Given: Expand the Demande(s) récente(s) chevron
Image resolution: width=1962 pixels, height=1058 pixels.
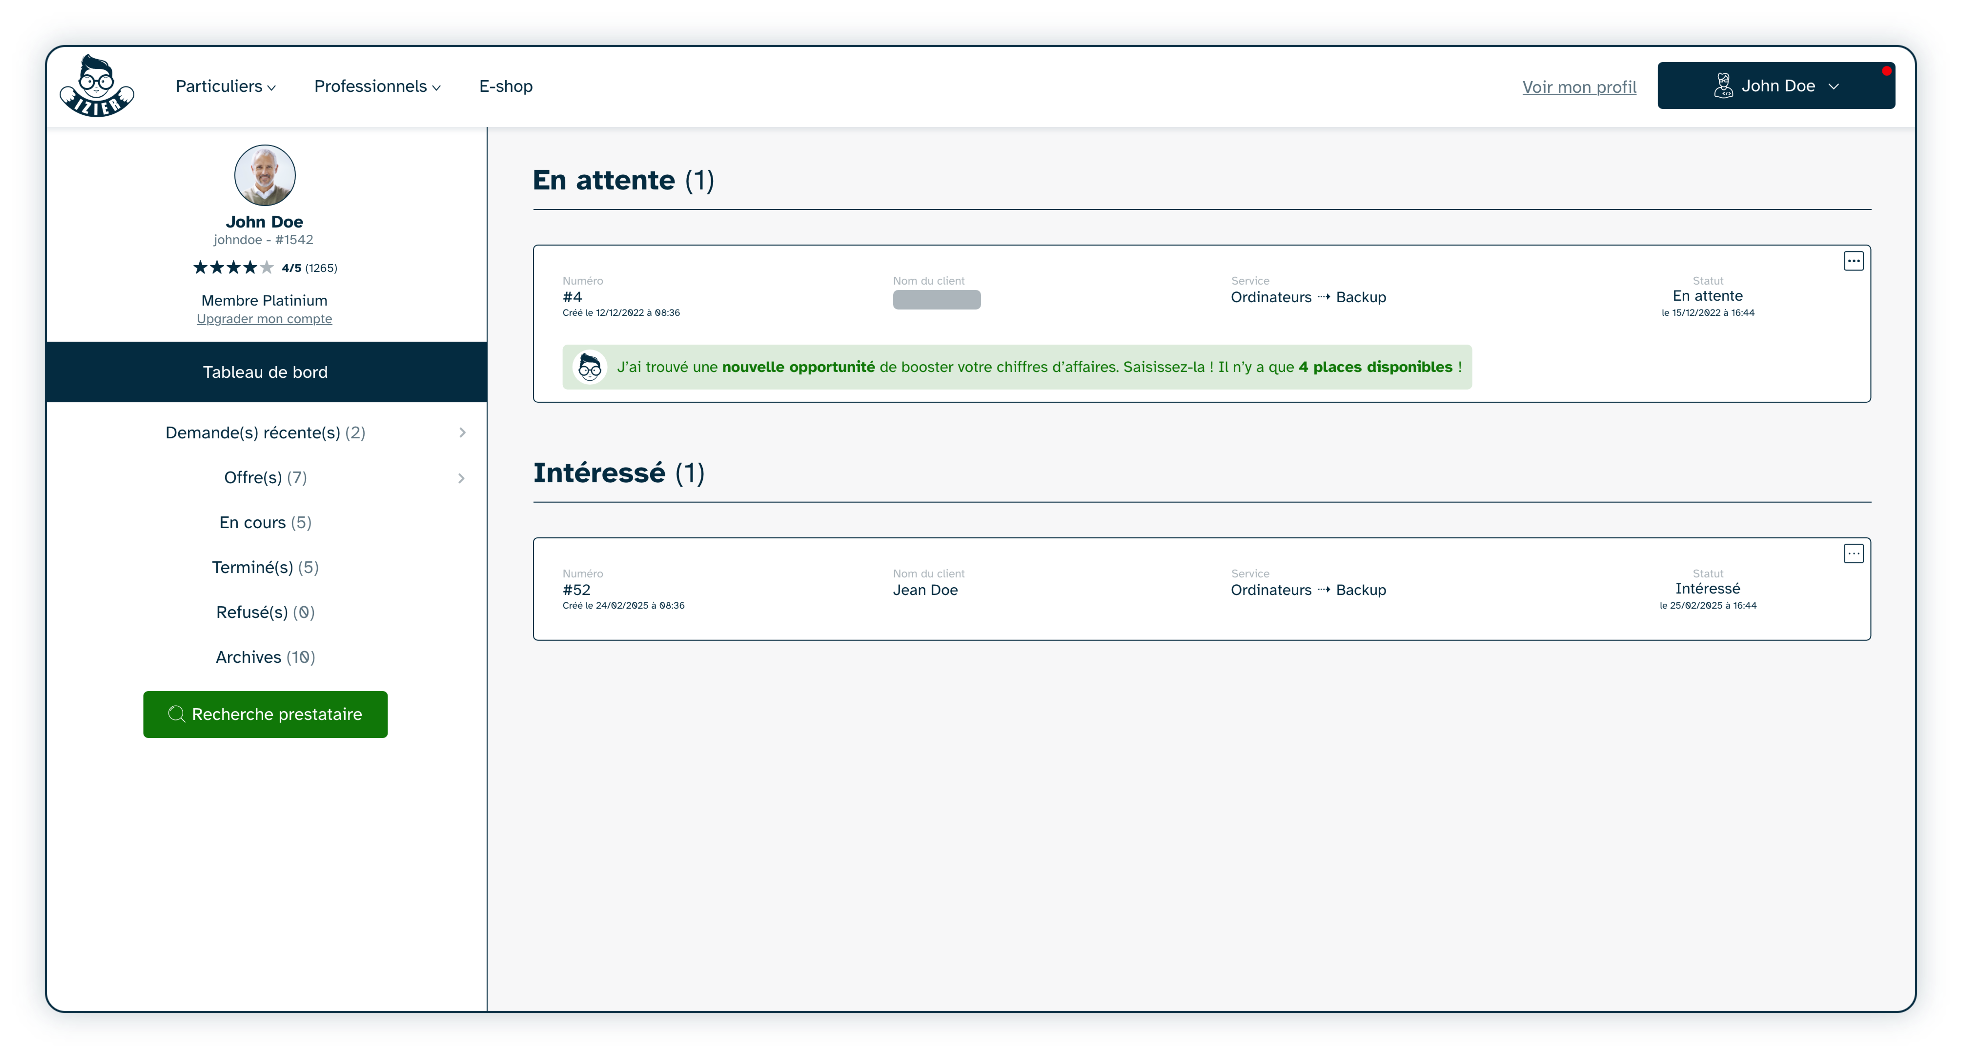Looking at the screenshot, I should coord(462,433).
